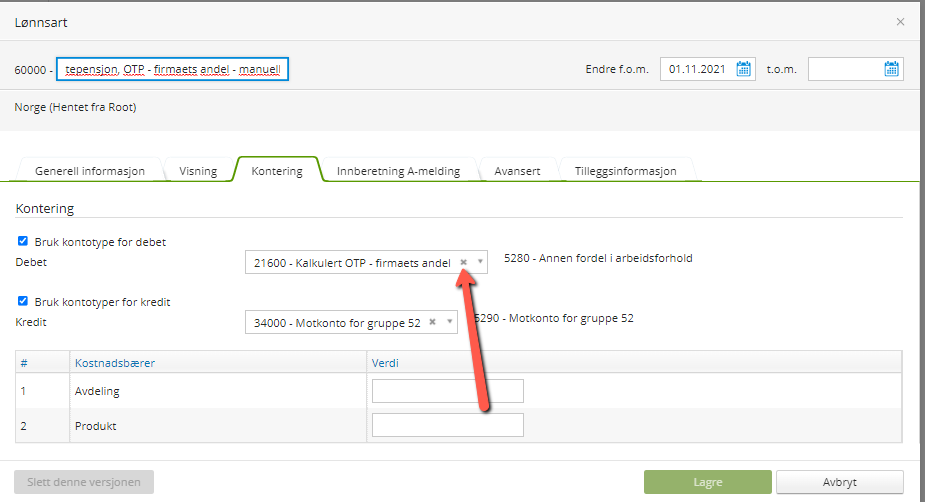This screenshot has width=925, height=502.
Task: Click the Avbryt button
Action: [840, 482]
